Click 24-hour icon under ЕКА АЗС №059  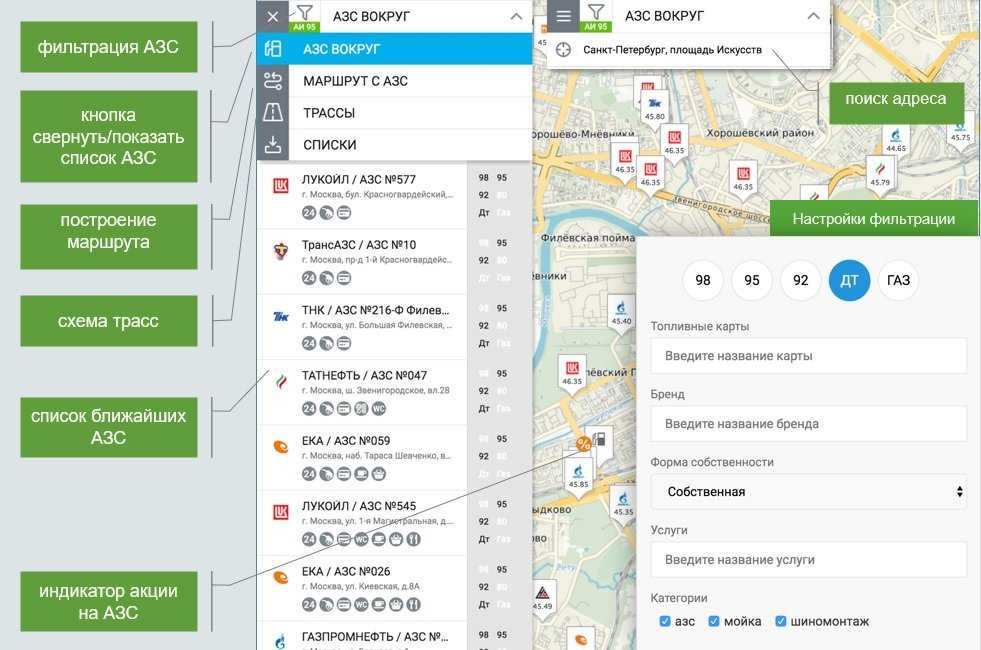(309, 474)
